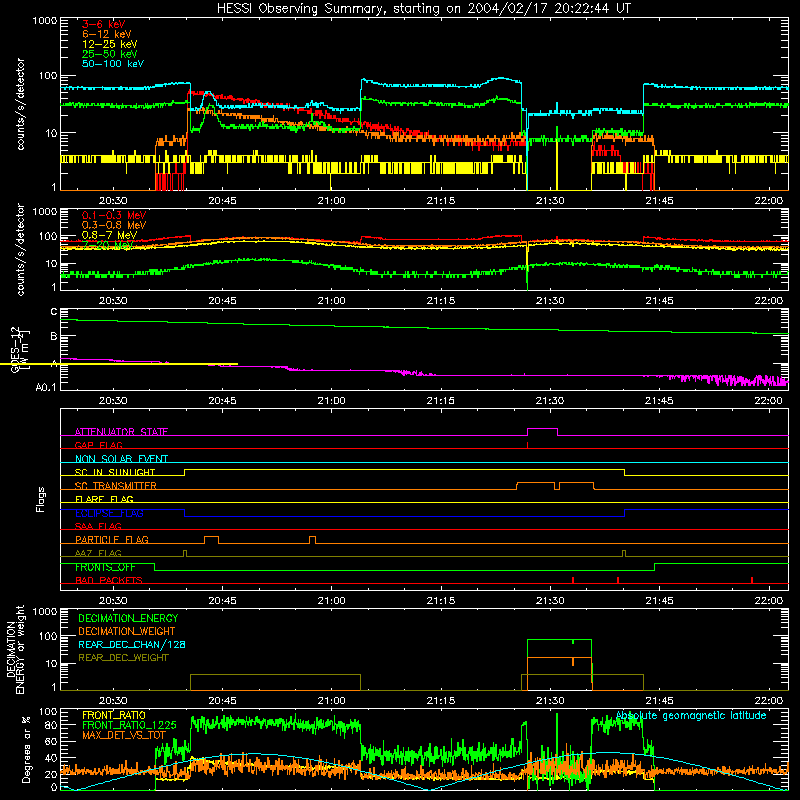
Task: Click the green DECIMATION_ENERGY plateau top edge
Action: click(559, 640)
